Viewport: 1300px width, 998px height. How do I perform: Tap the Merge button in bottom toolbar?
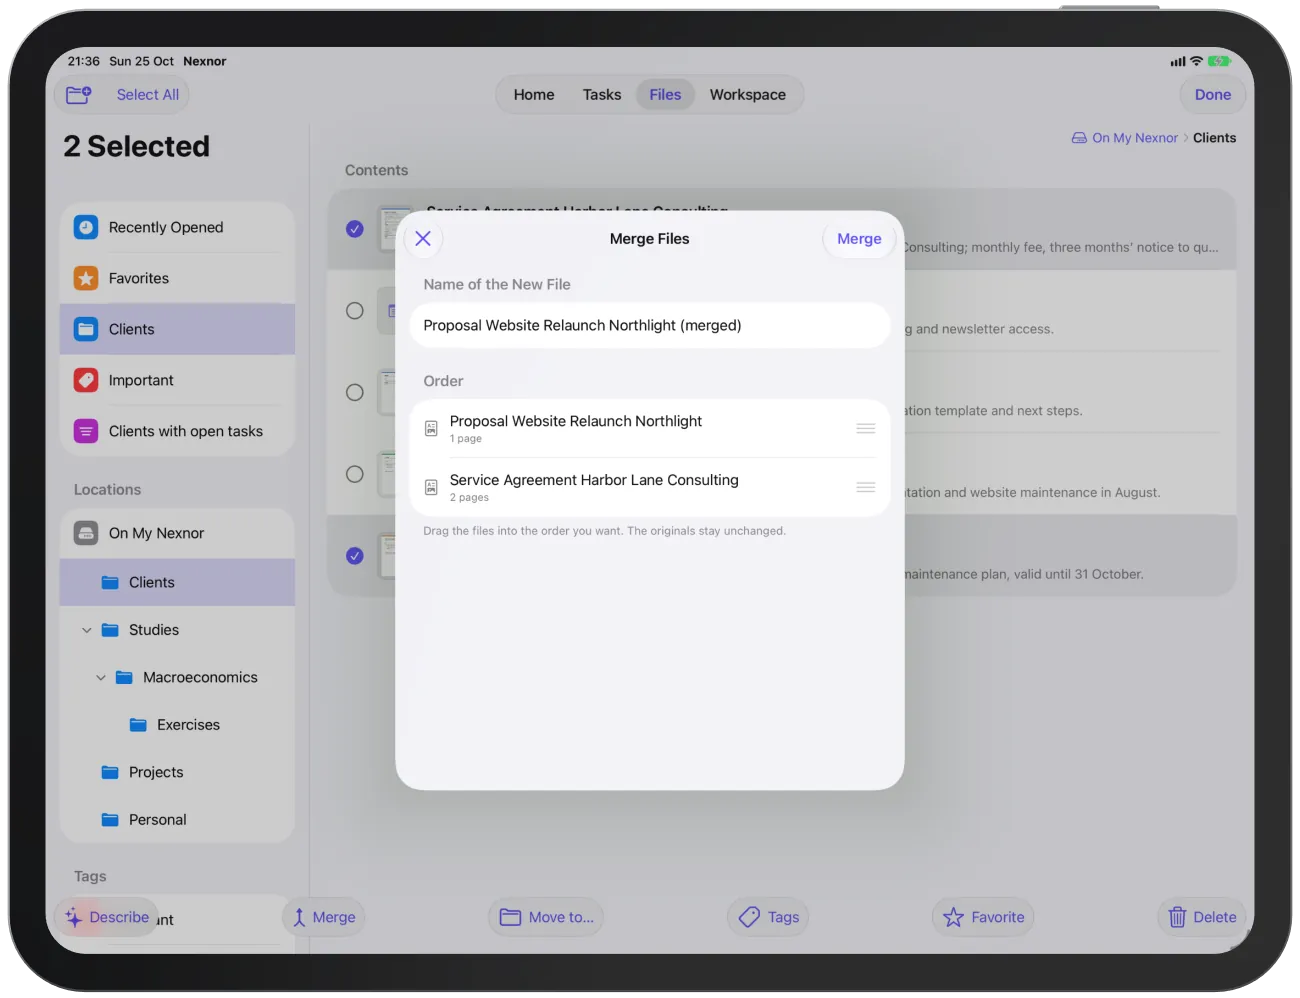tap(324, 918)
